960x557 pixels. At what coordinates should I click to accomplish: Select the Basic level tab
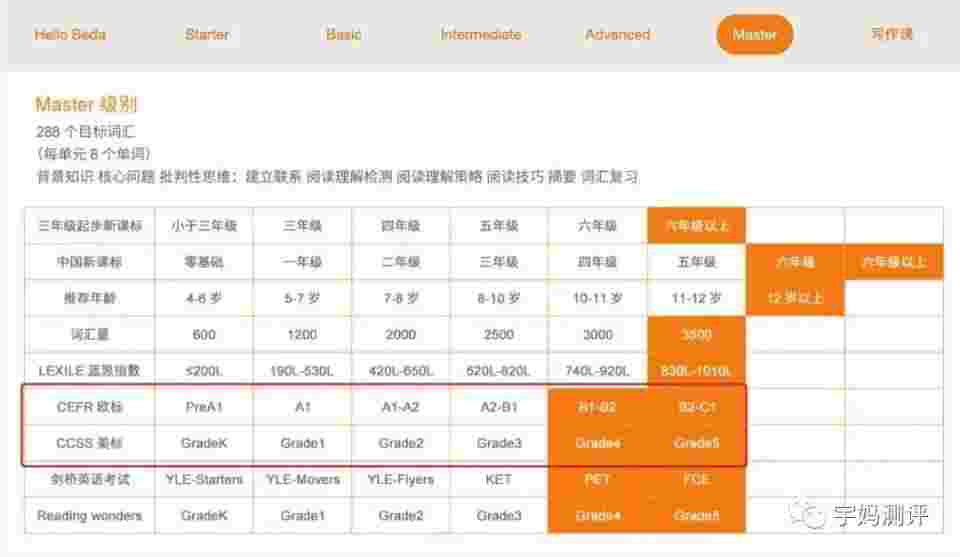343,34
